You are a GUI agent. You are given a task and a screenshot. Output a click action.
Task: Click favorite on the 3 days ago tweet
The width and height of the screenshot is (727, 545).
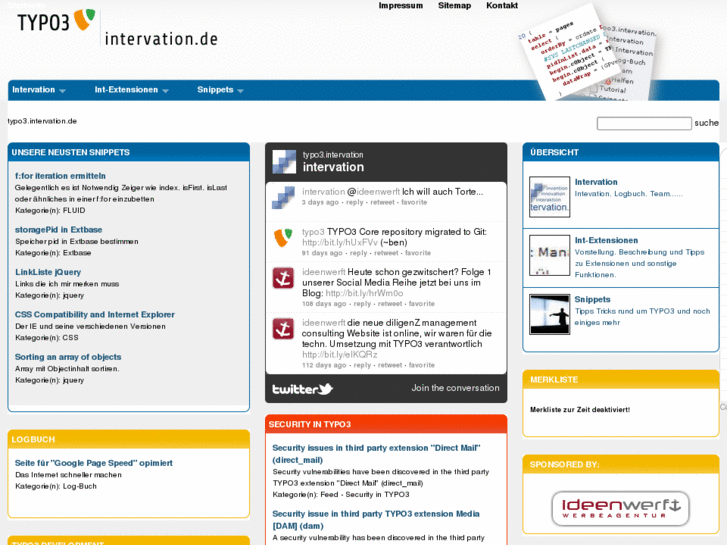point(414,202)
